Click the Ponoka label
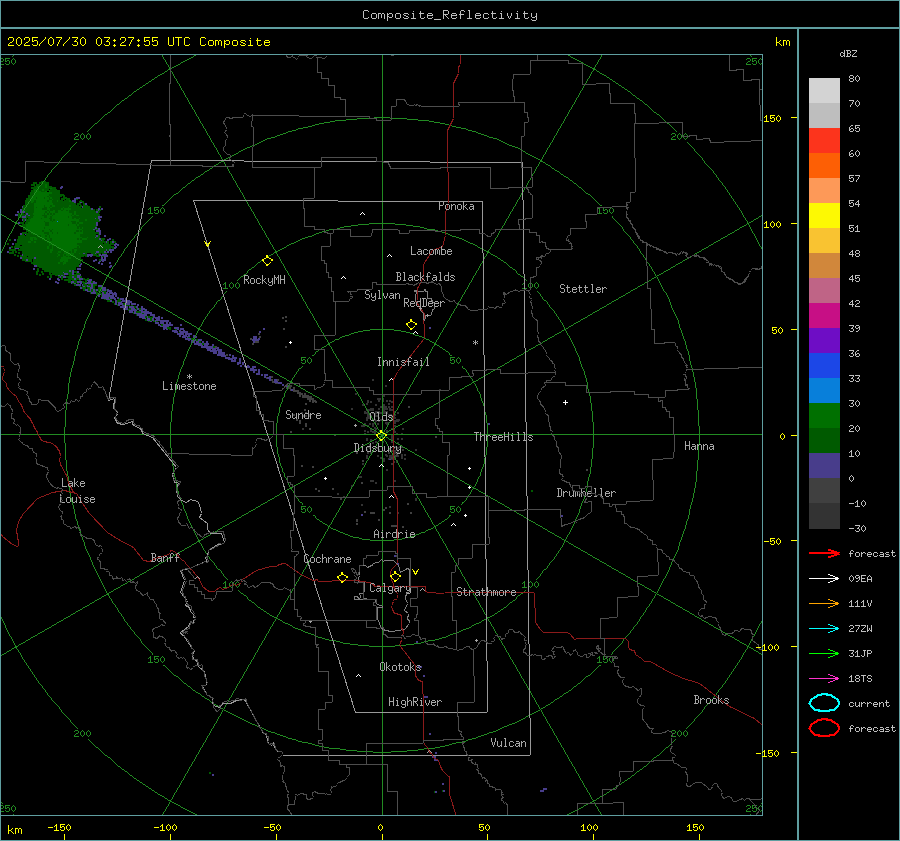The width and height of the screenshot is (900, 841). (456, 206)
